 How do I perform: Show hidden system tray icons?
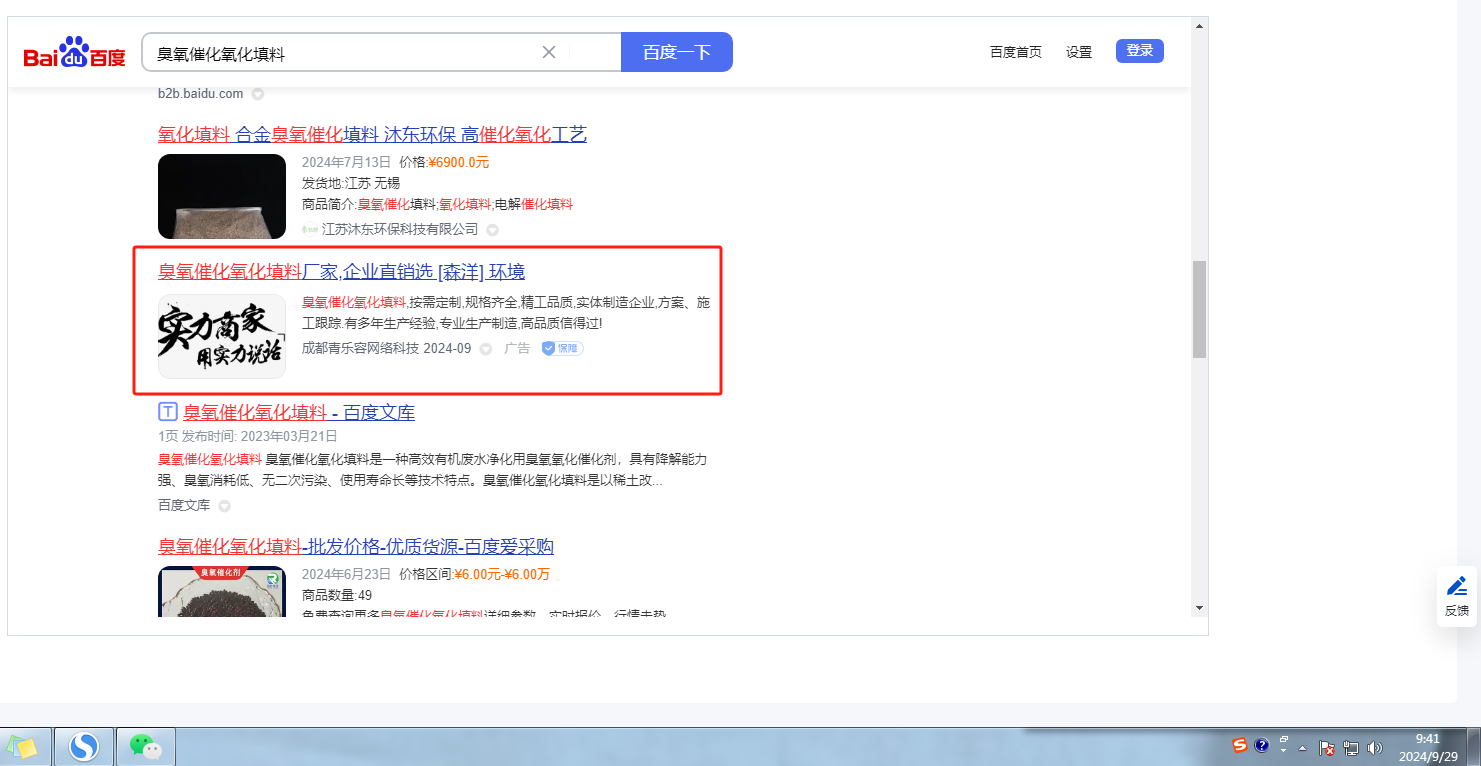[x=1303, y=747]
